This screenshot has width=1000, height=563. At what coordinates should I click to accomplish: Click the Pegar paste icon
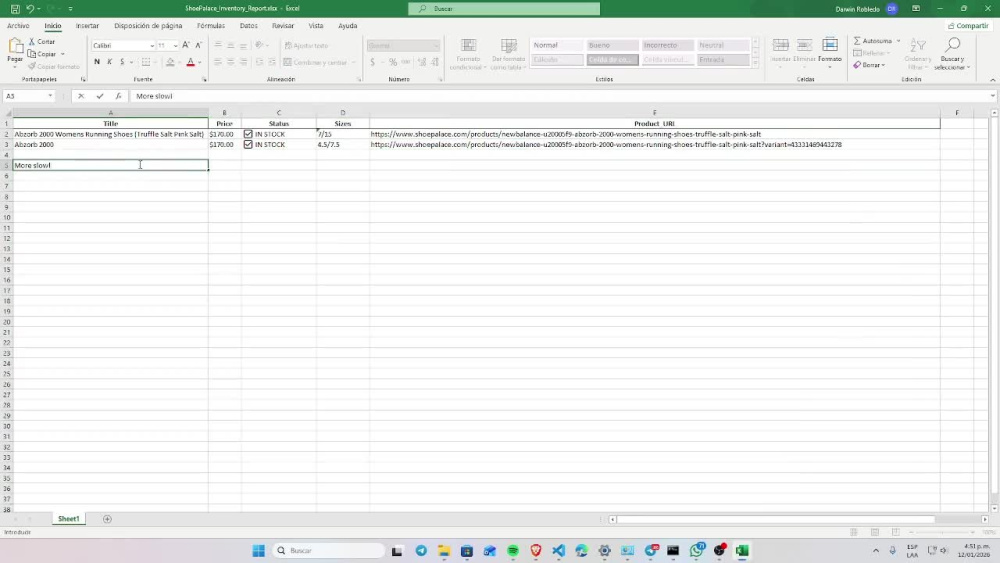point(15,47)
